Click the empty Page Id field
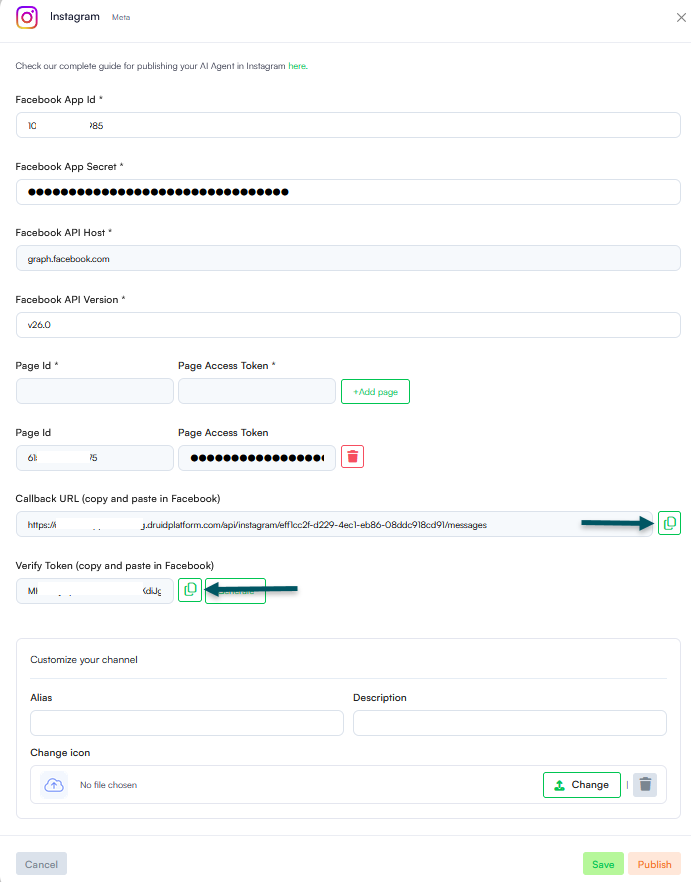 (x=95, y=391)
